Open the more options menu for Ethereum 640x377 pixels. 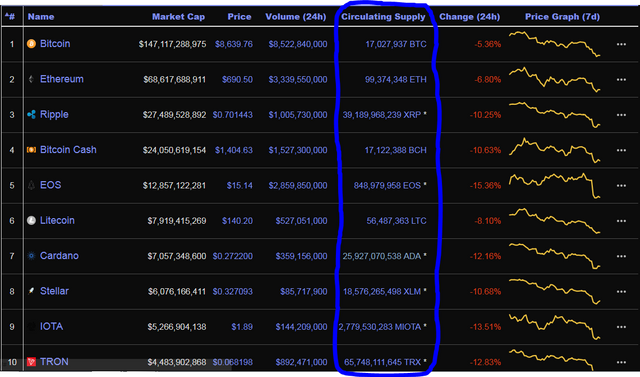coord(621,80)
